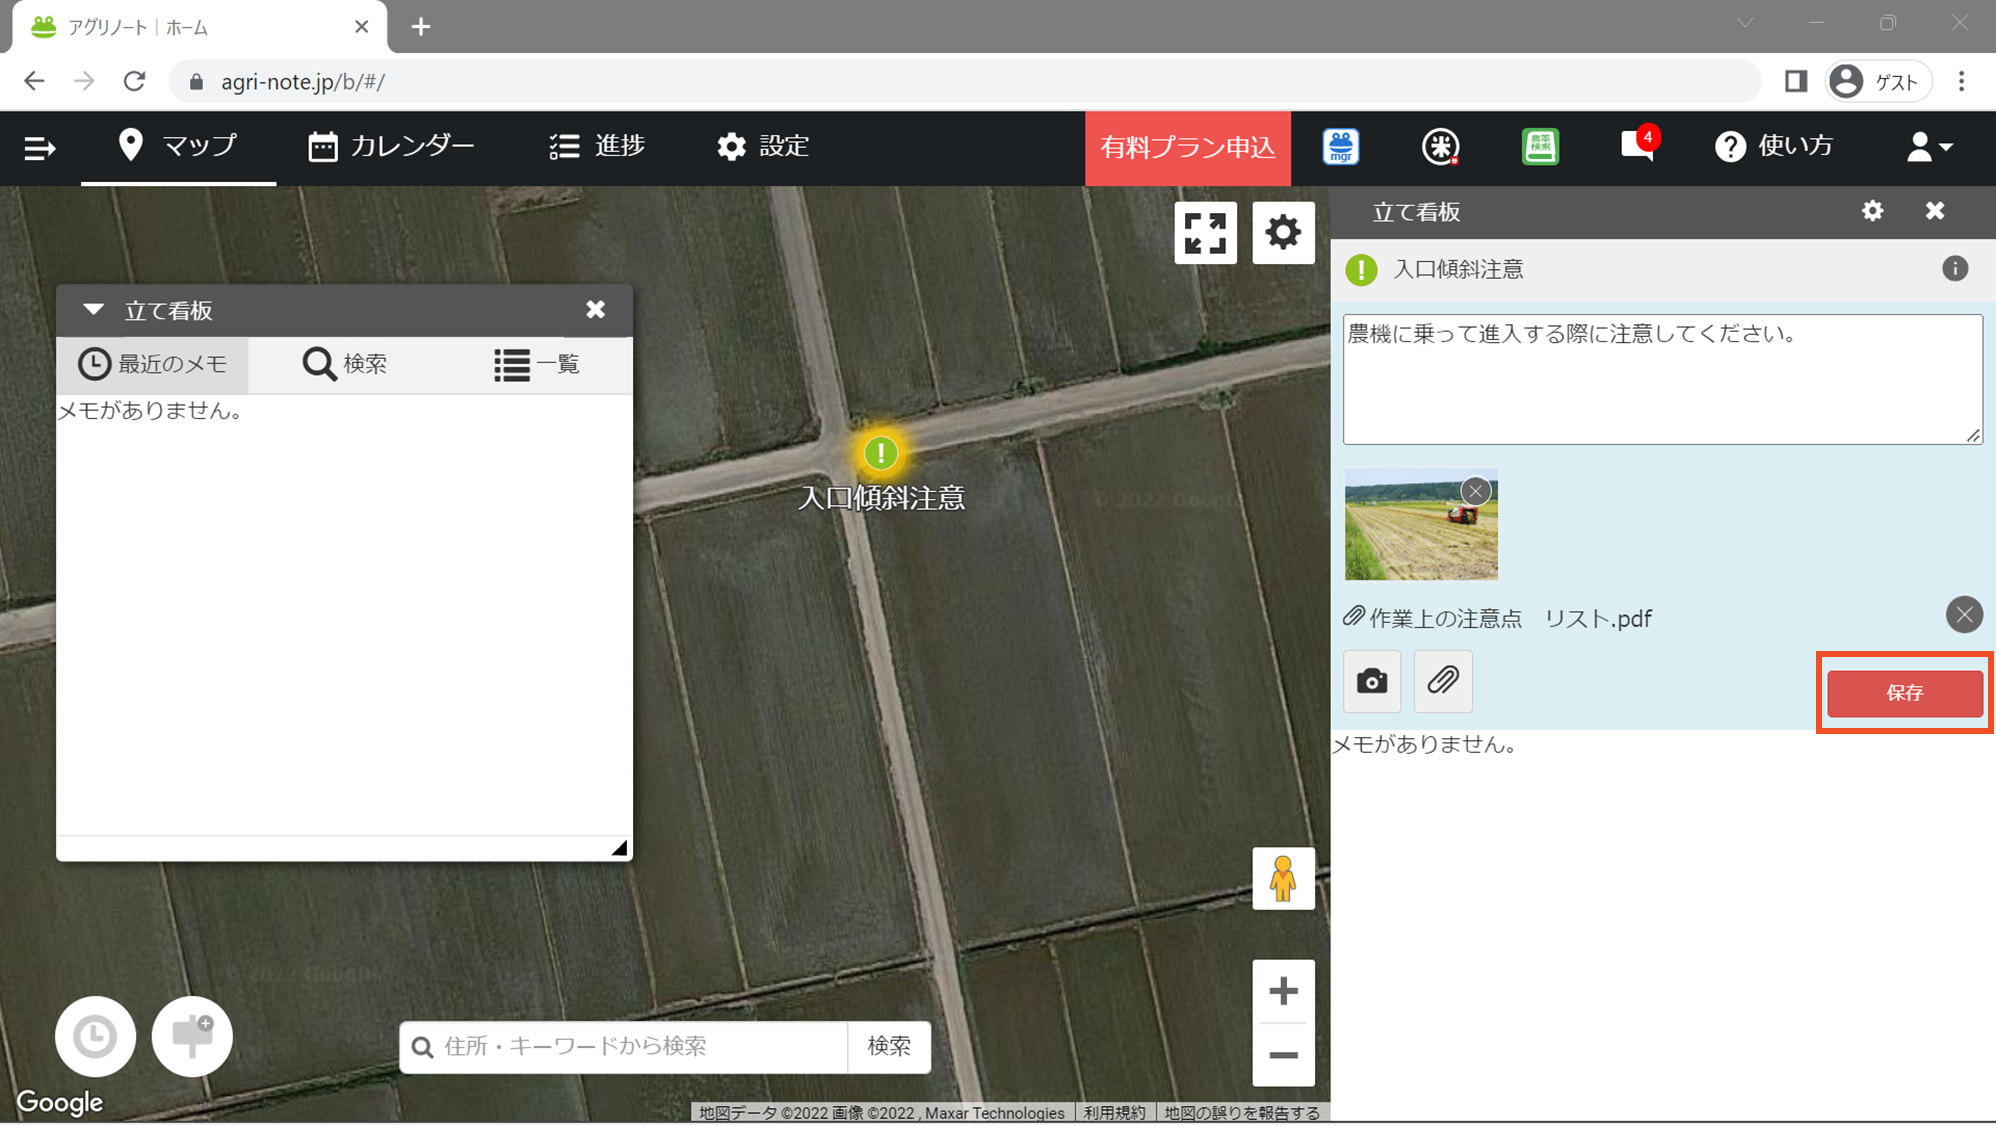Open the Google logo link on map
The image size is (1996, 1125).
(60, 1102)
